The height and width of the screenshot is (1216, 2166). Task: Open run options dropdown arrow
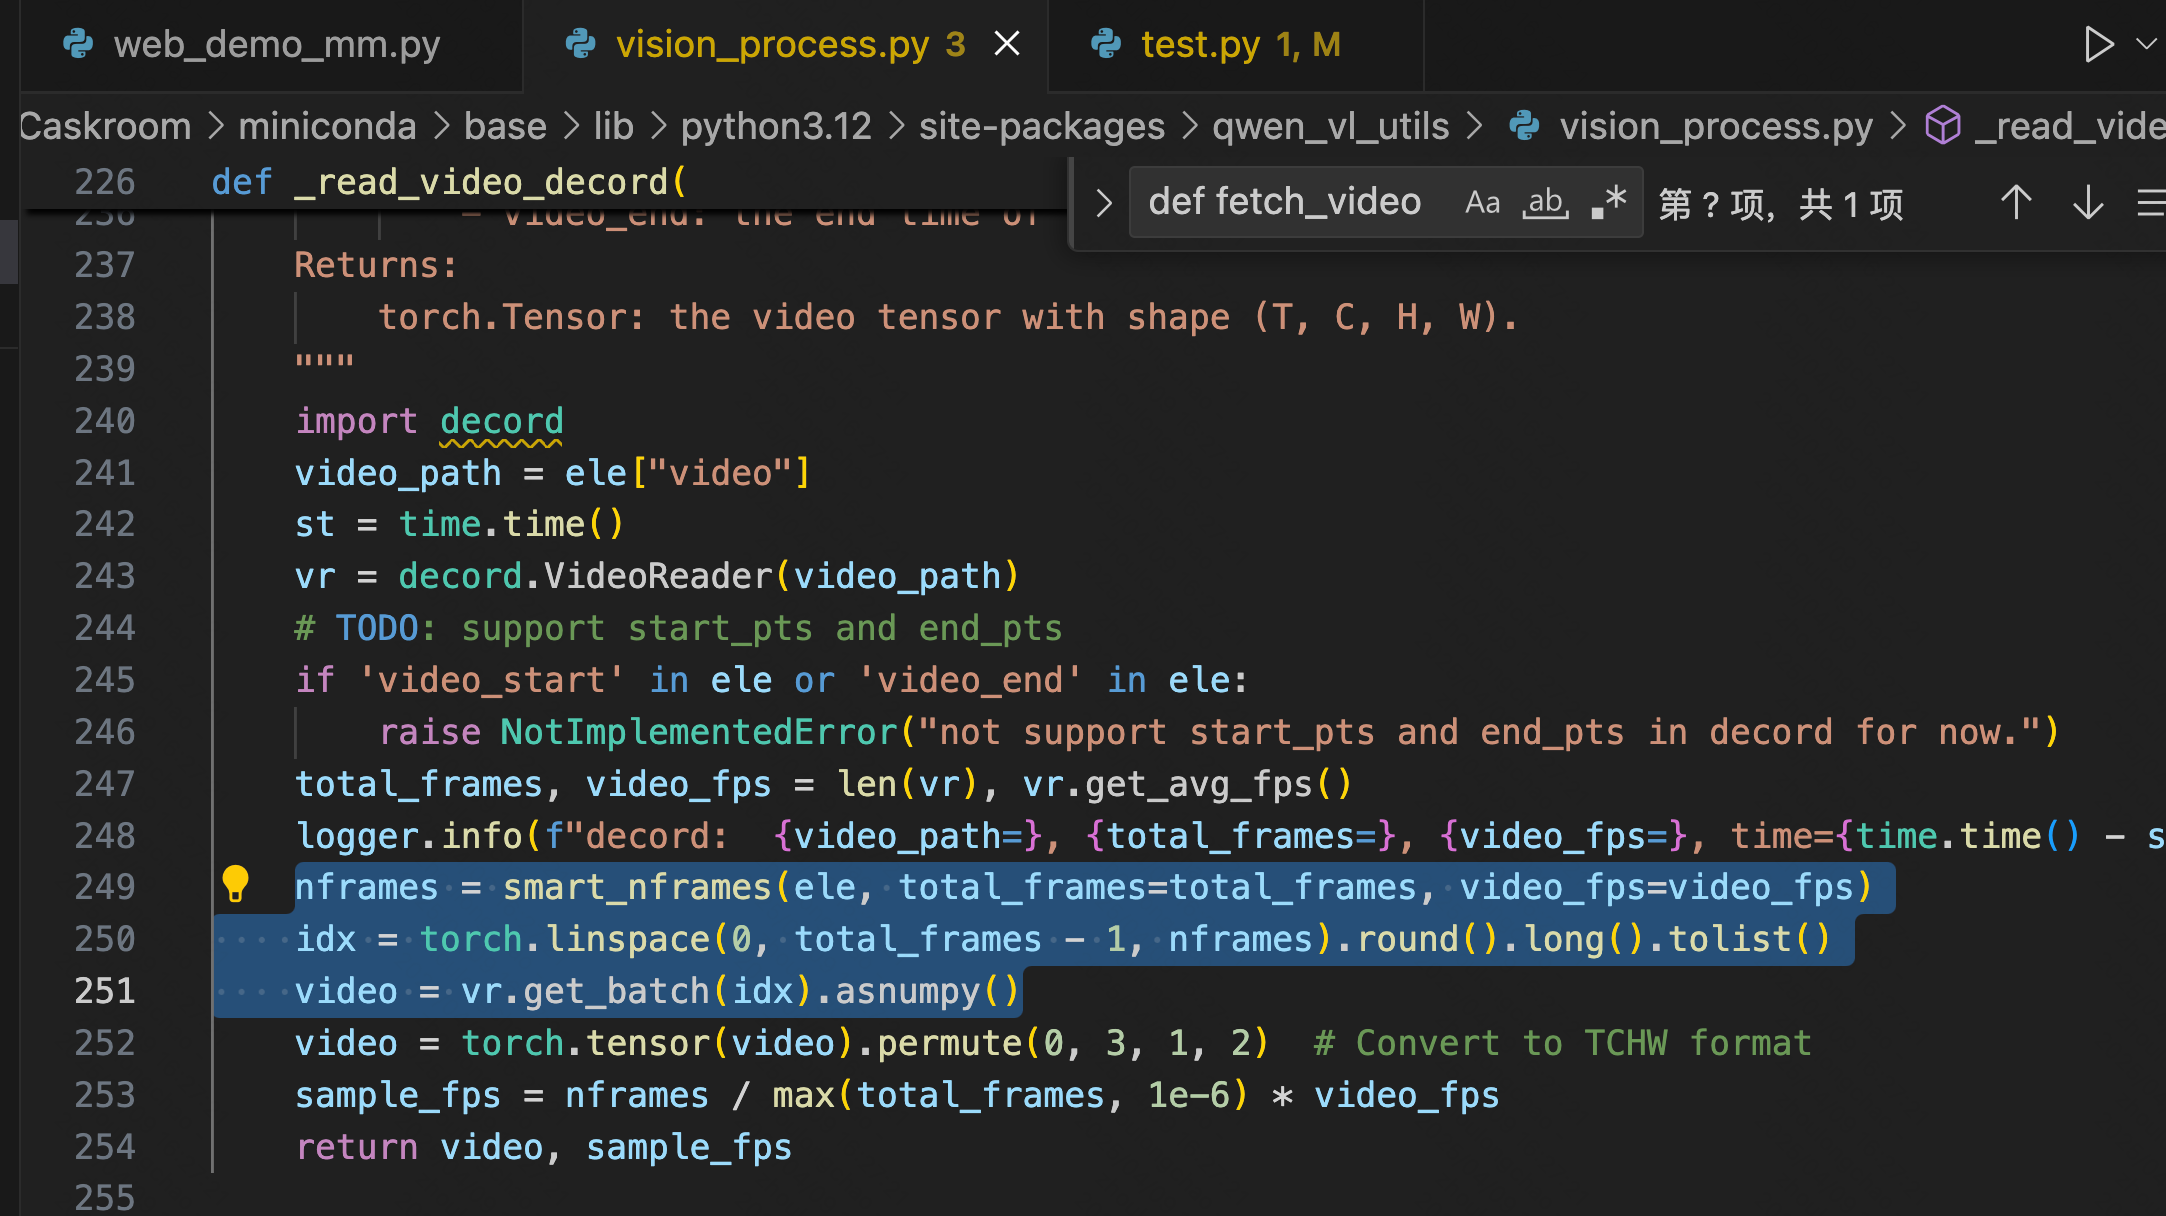2146,44
